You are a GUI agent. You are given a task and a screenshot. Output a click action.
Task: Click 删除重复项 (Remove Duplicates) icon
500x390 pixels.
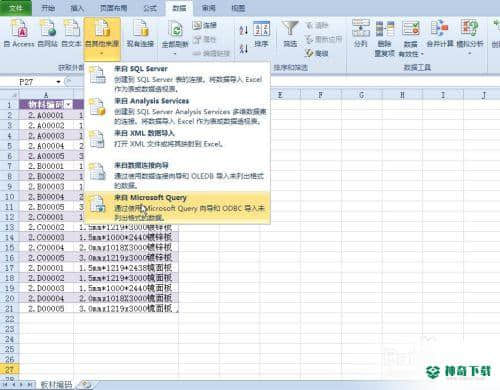click(385, 38)
